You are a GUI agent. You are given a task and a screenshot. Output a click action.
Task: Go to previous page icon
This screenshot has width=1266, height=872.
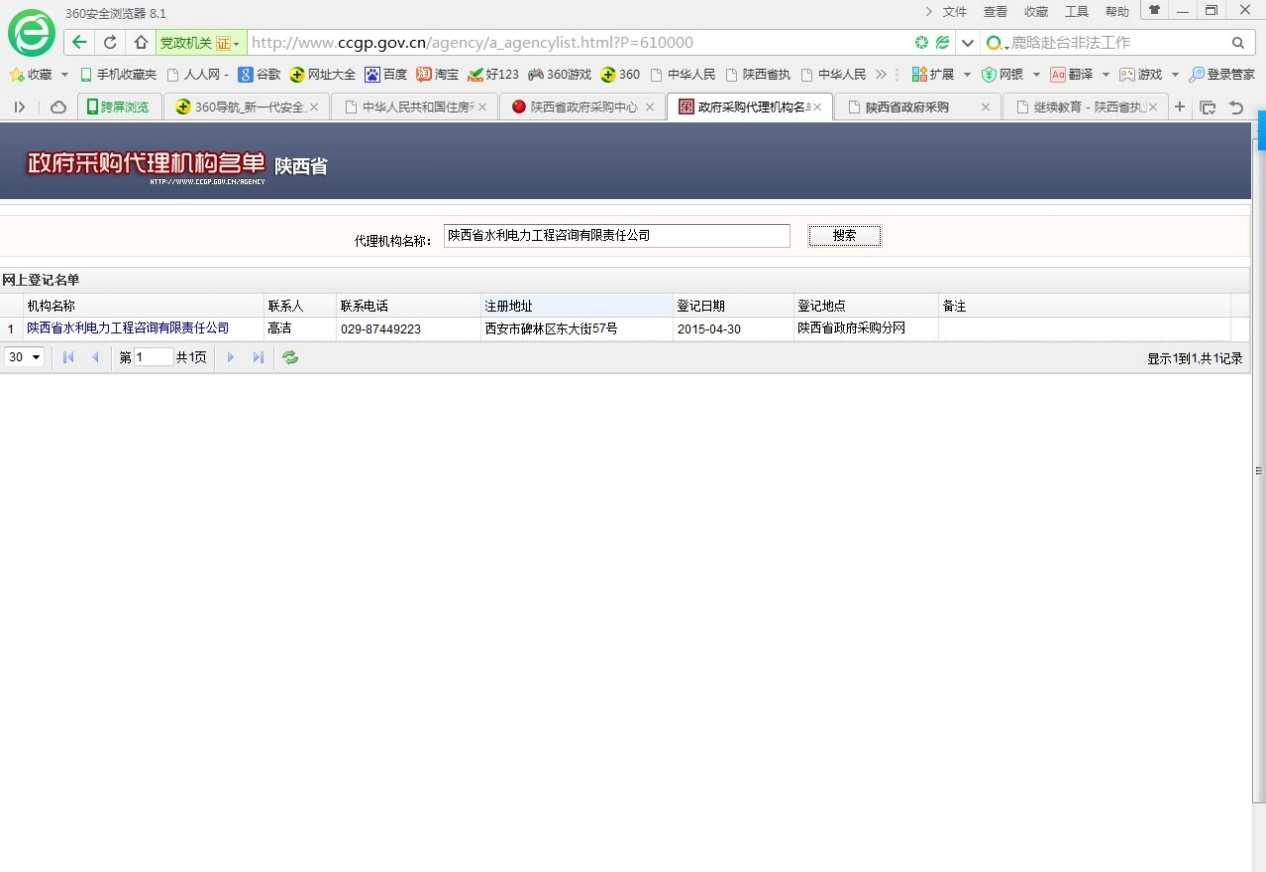95,357
